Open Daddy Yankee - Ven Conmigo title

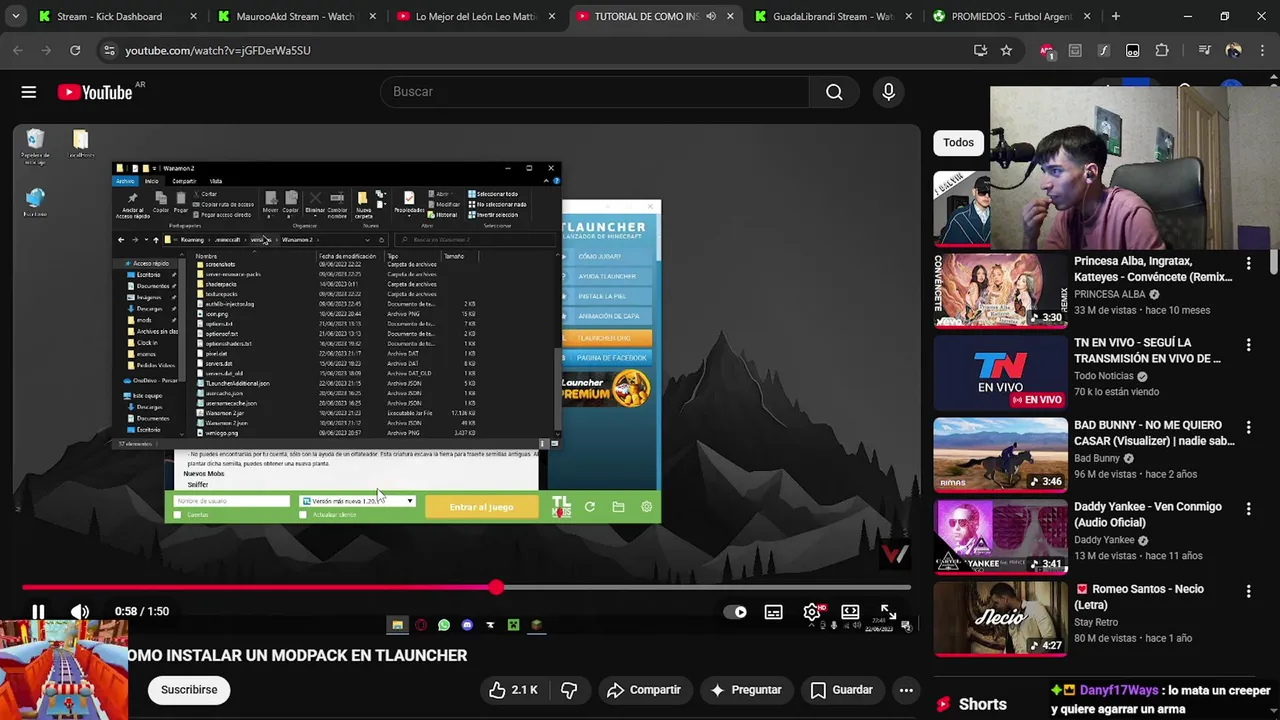[1148, 515]
